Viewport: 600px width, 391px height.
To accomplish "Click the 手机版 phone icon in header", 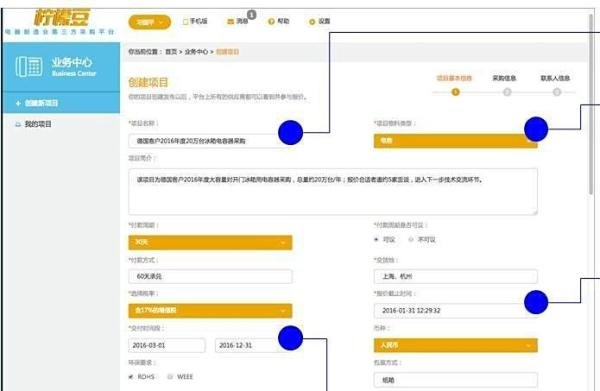I will 186,21.
